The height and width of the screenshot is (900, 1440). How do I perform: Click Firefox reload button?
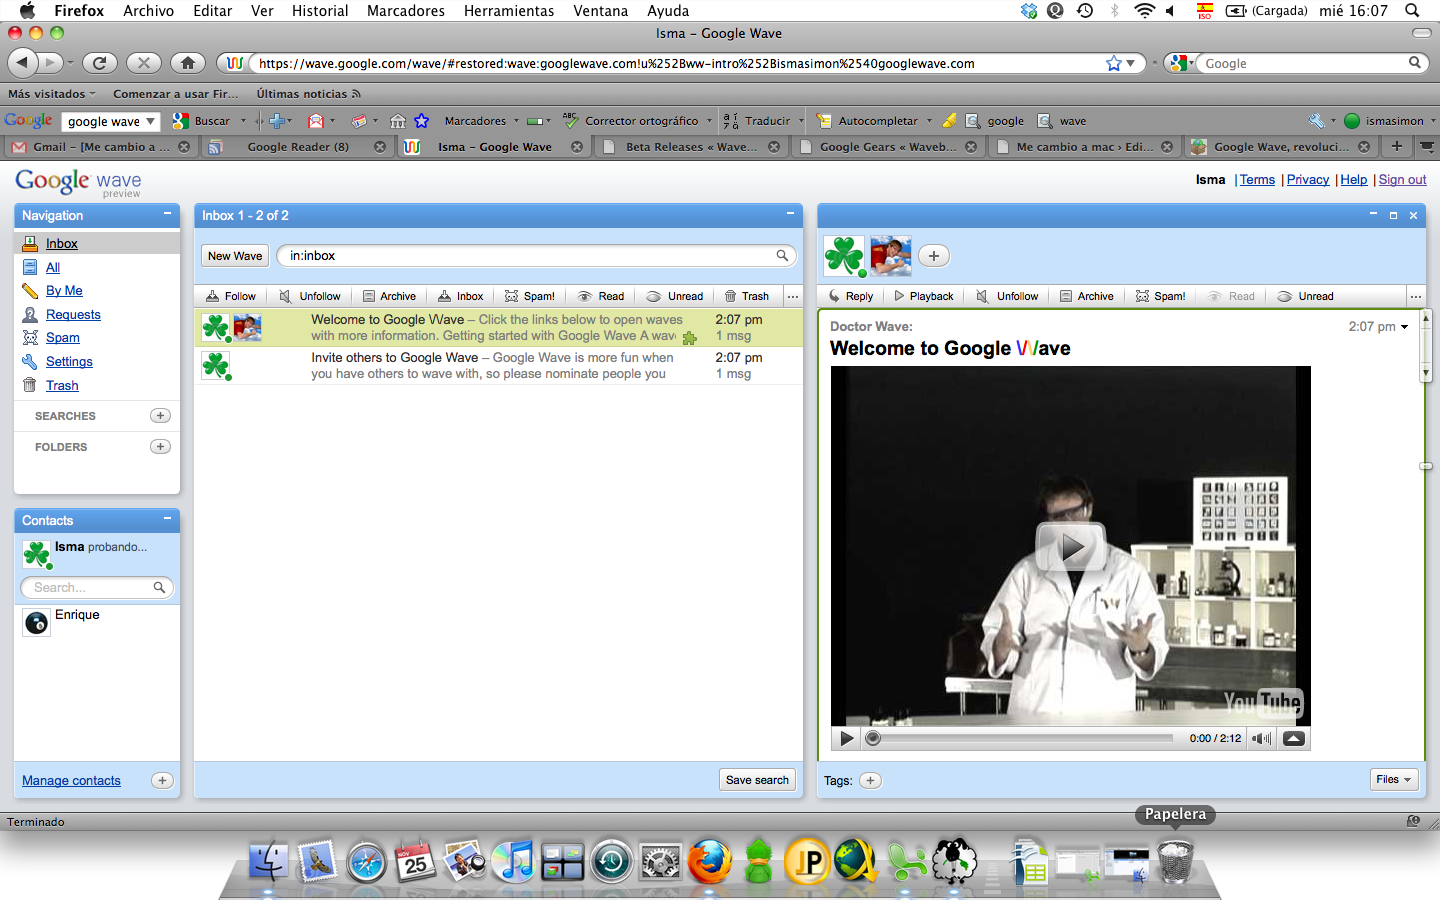(99, 63)
